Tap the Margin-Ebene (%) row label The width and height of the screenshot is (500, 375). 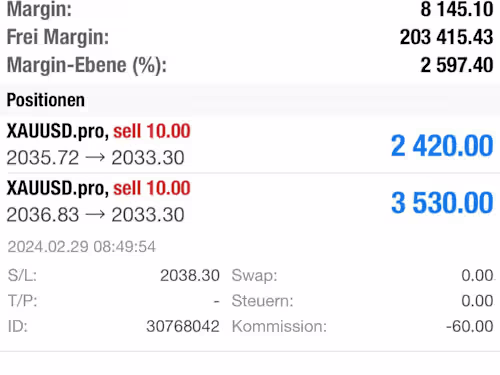tap(87, 65)
